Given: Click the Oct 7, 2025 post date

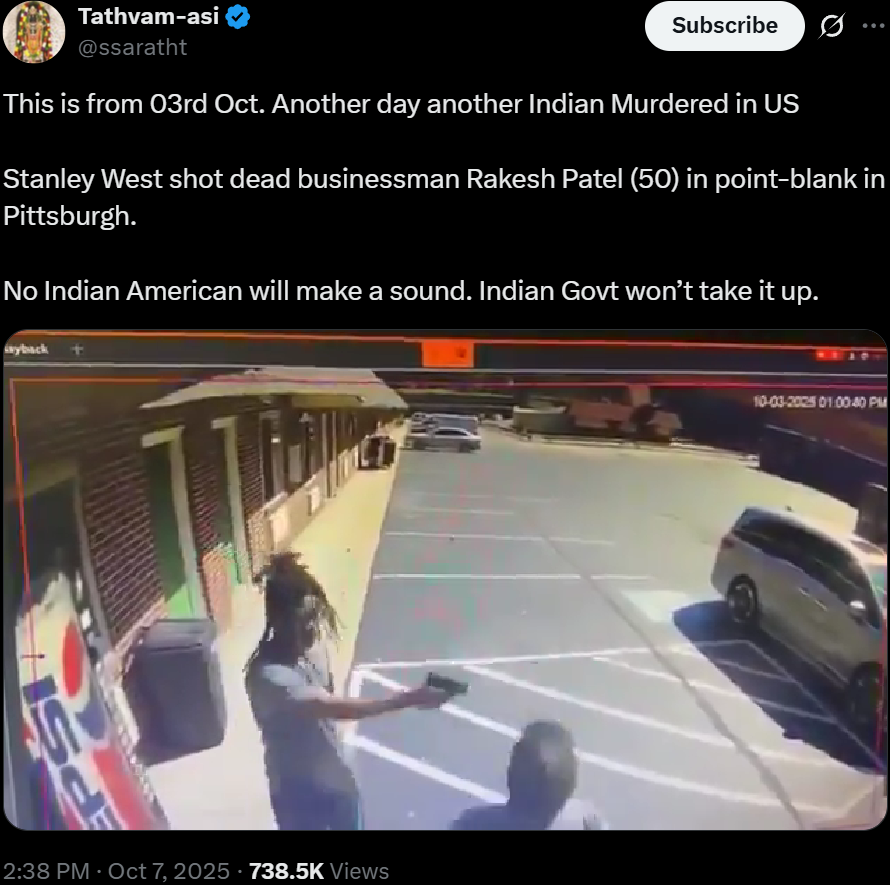Looking at the screenshot, I should pyautogui.click(x=169, y=871).
